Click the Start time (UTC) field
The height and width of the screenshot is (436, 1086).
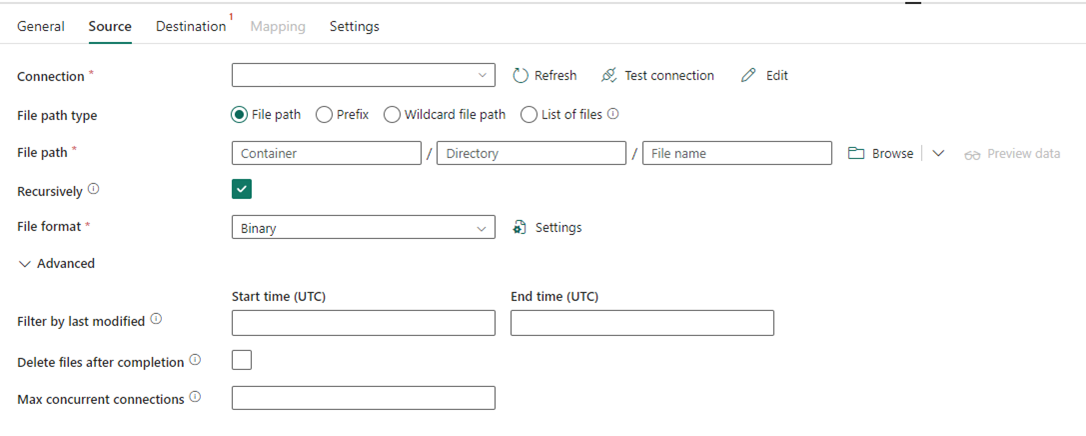363,323
